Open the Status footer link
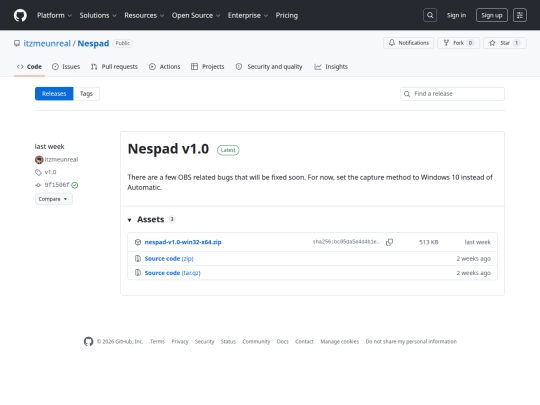540x405 pixels. (228, 341)
